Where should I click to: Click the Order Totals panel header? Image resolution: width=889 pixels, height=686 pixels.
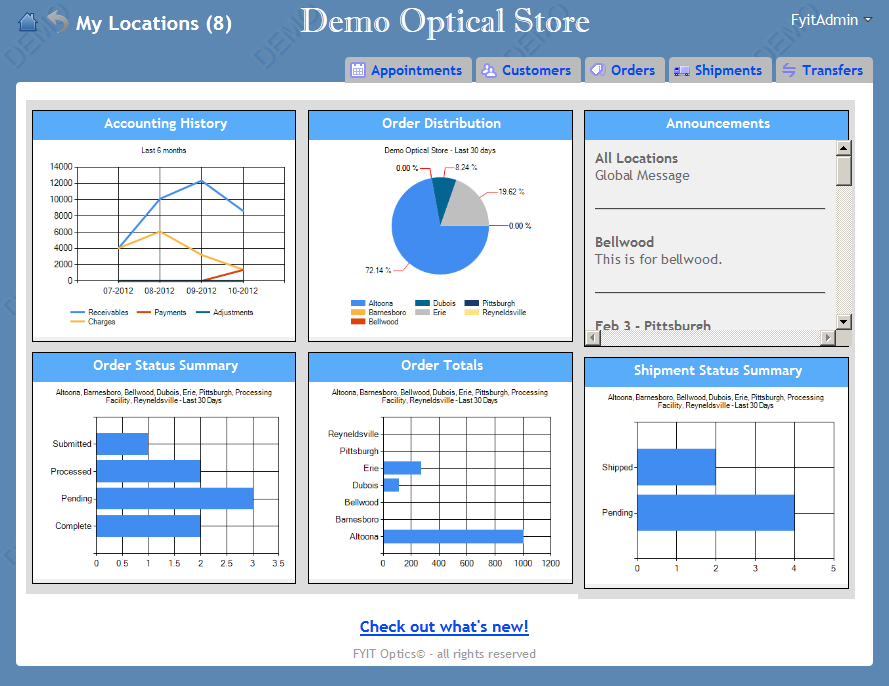(x=441, y=366)
